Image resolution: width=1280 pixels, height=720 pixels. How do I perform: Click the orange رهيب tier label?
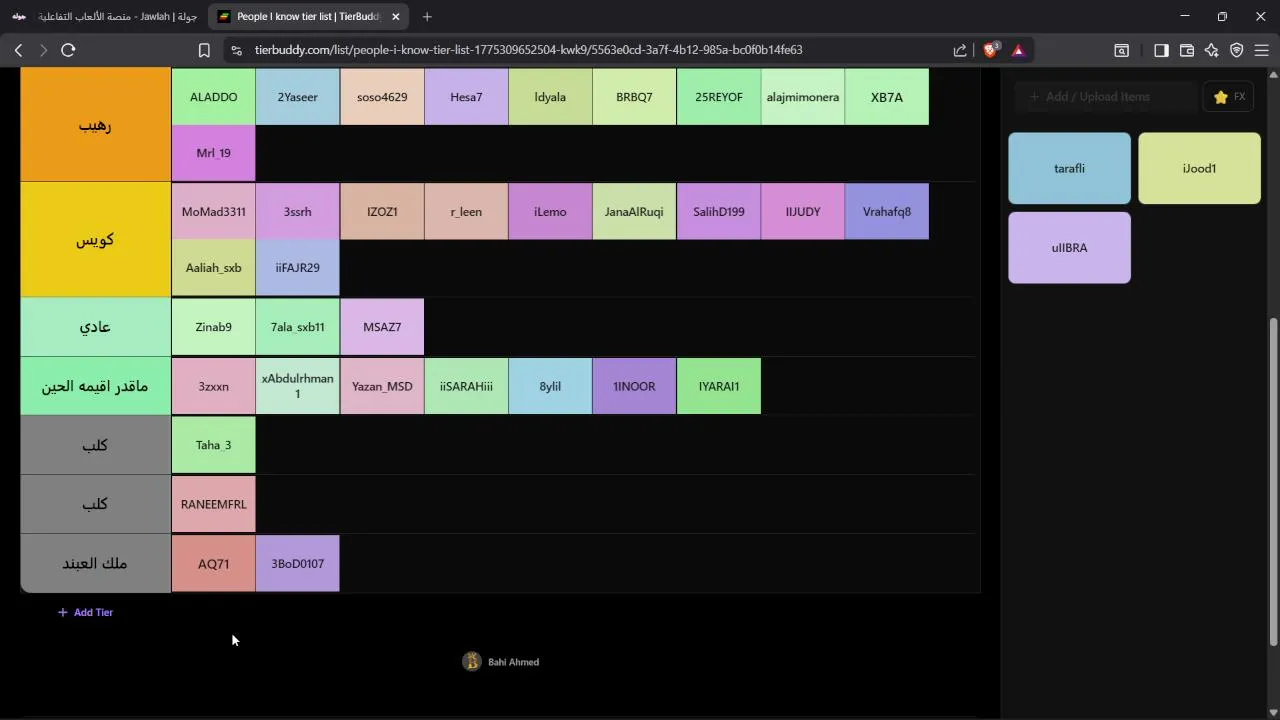pyautogui.click(x=96, y=125)
